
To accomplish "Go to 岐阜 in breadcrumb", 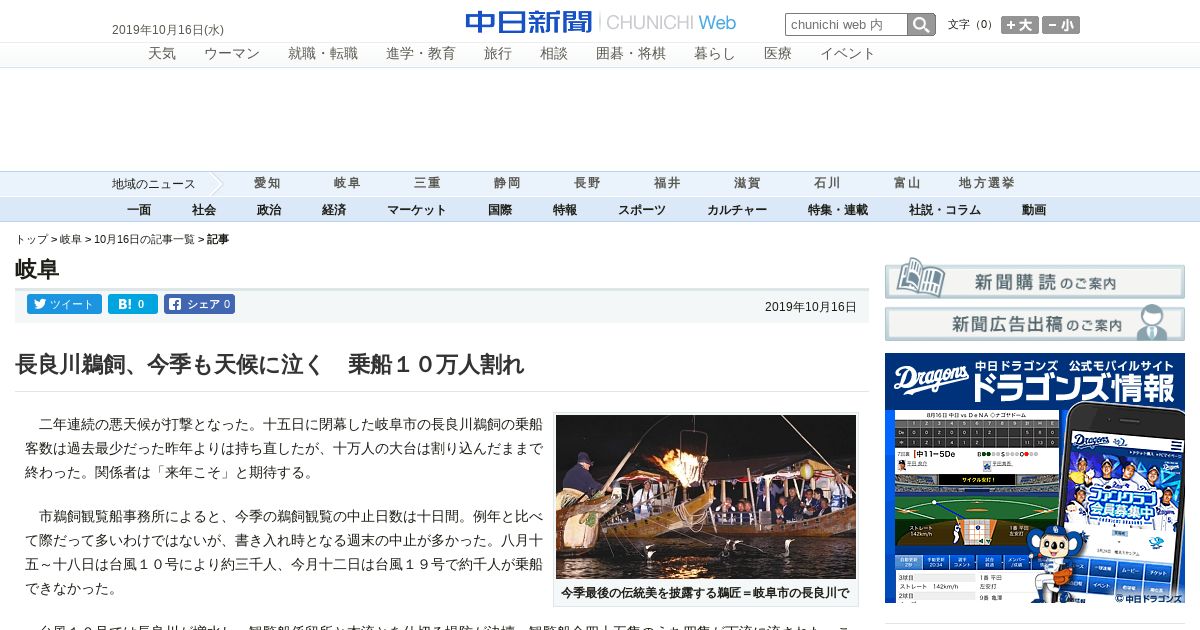I will [x=71, y=240].
